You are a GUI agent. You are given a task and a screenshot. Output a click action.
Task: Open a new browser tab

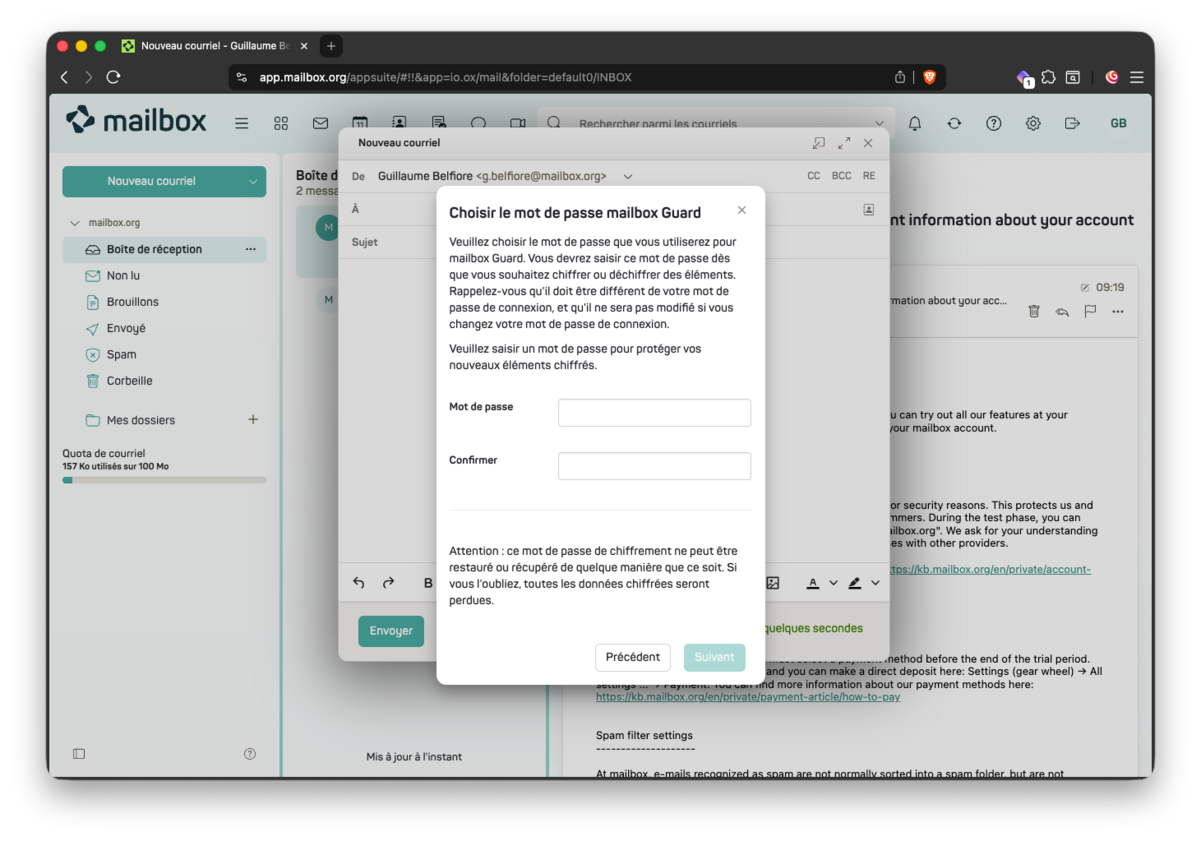tap(331, 46)
